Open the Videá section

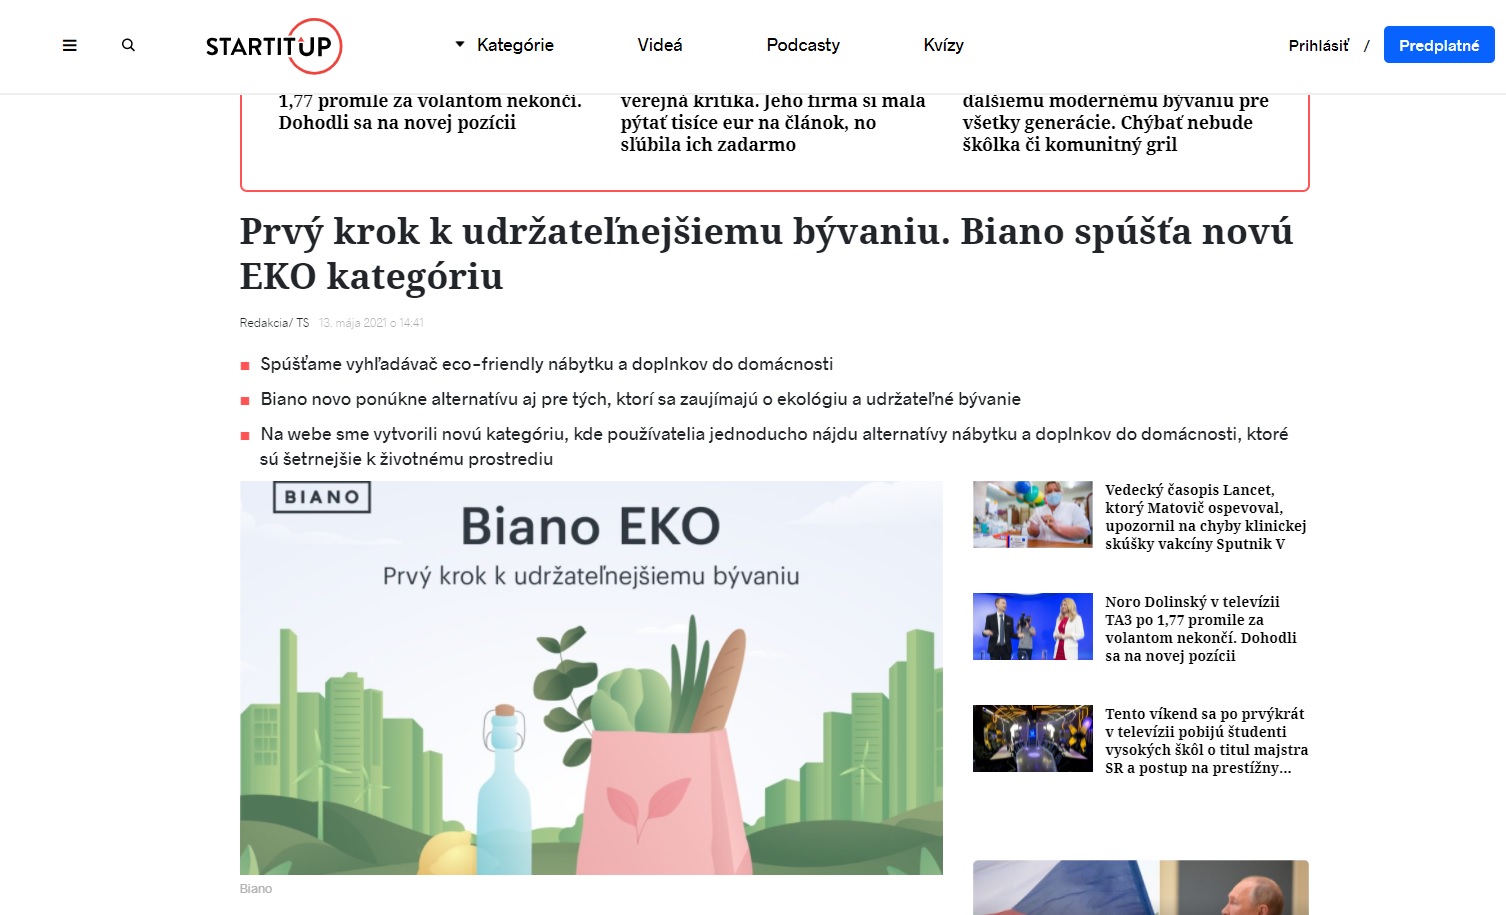click(660, 45)
